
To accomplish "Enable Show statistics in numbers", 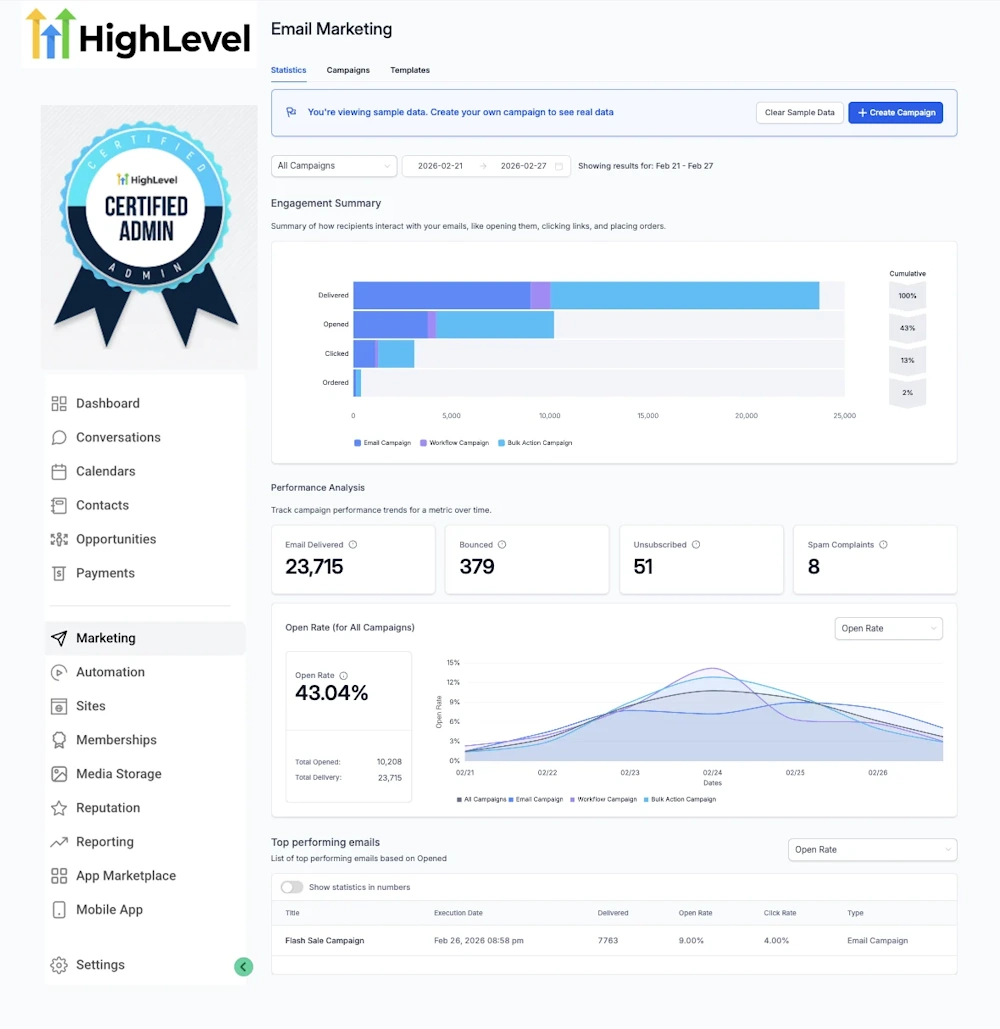I will point(292,887).
